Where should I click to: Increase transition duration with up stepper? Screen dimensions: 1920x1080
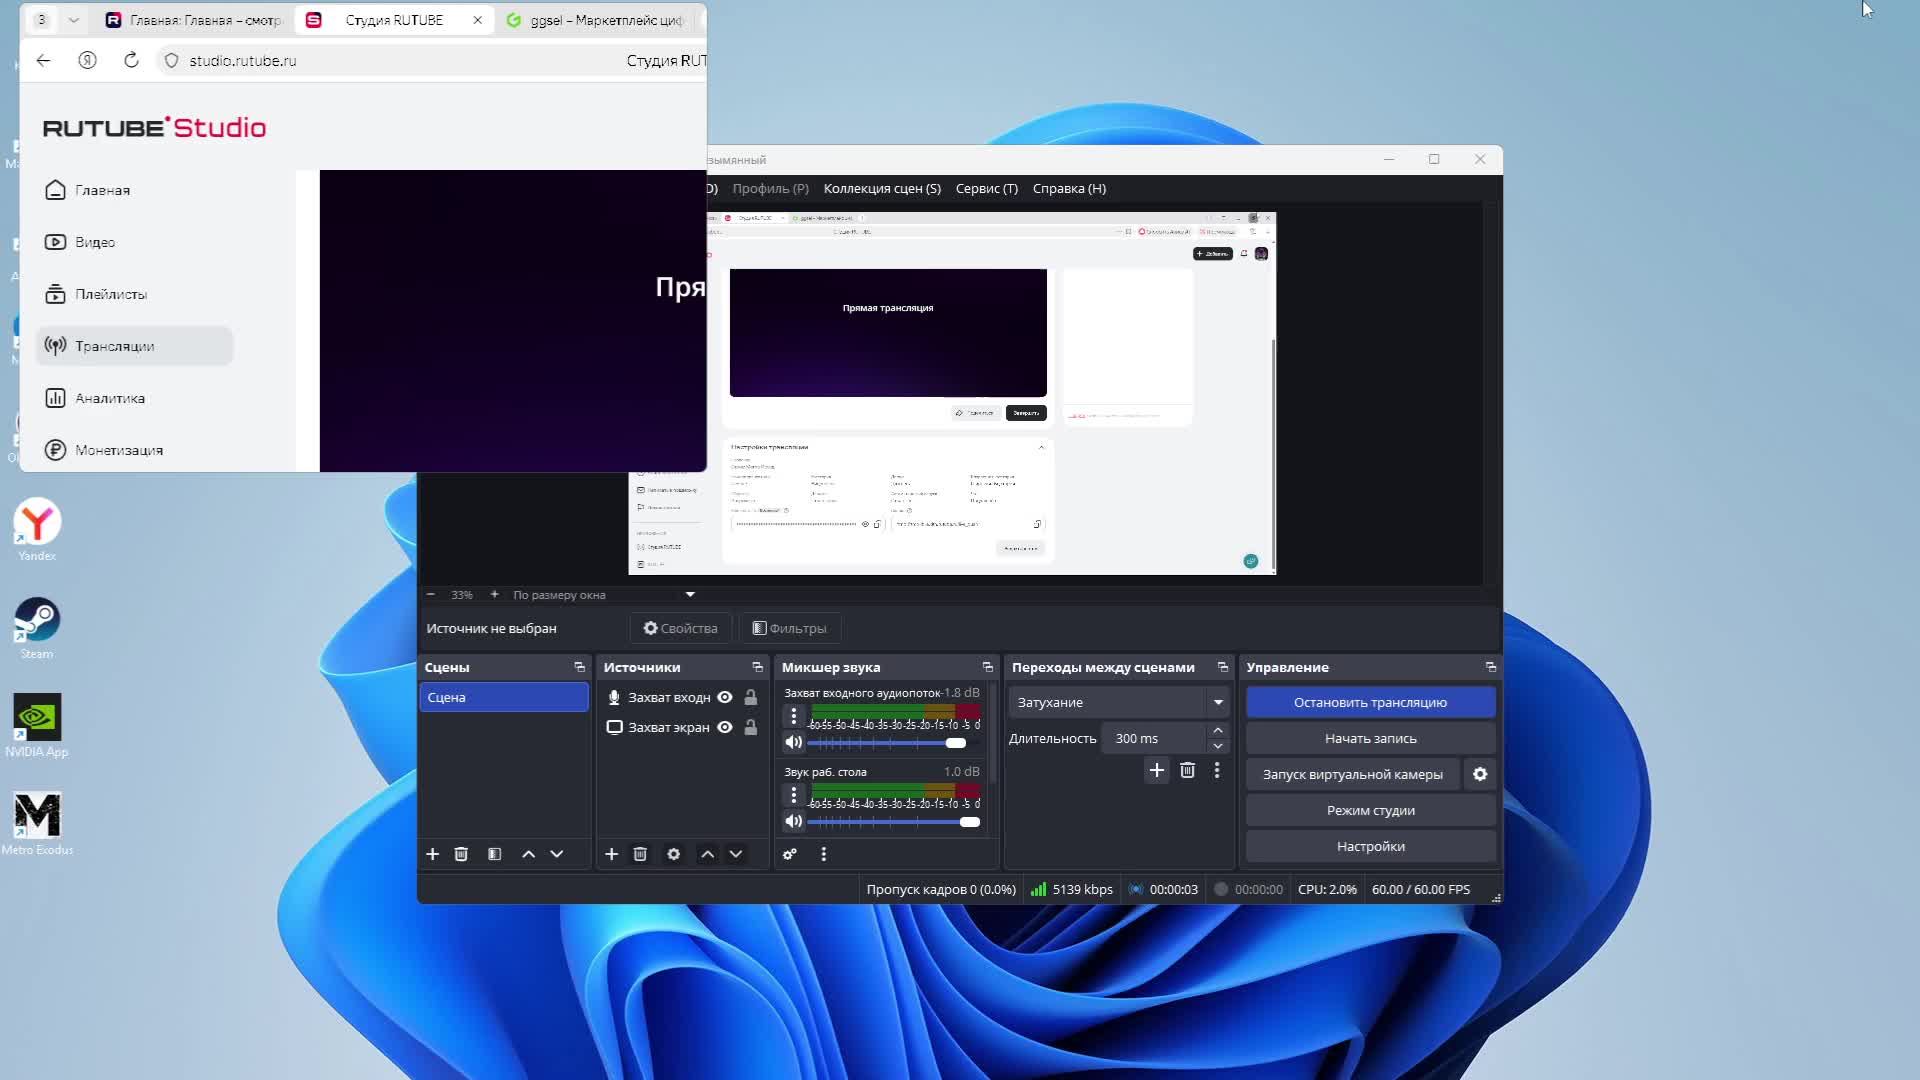pos(1217,730)
